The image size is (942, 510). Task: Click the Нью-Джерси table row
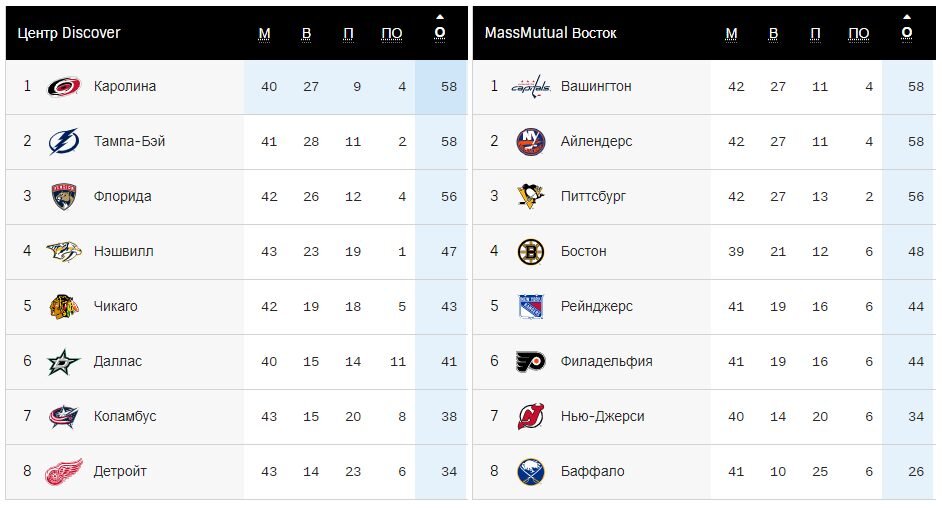click(704, 417)
